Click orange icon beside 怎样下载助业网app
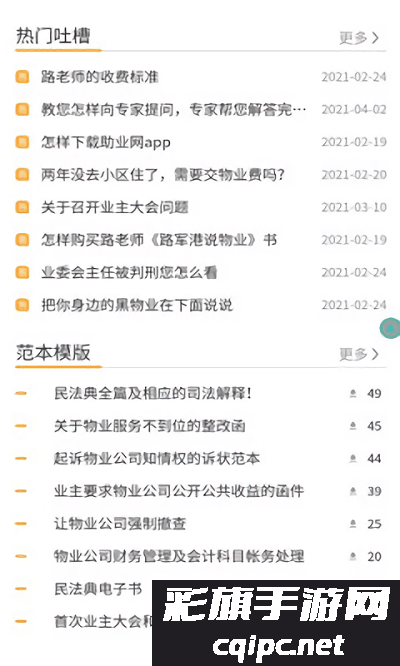This screenshot has width=400, height=666. click(22, 142)
